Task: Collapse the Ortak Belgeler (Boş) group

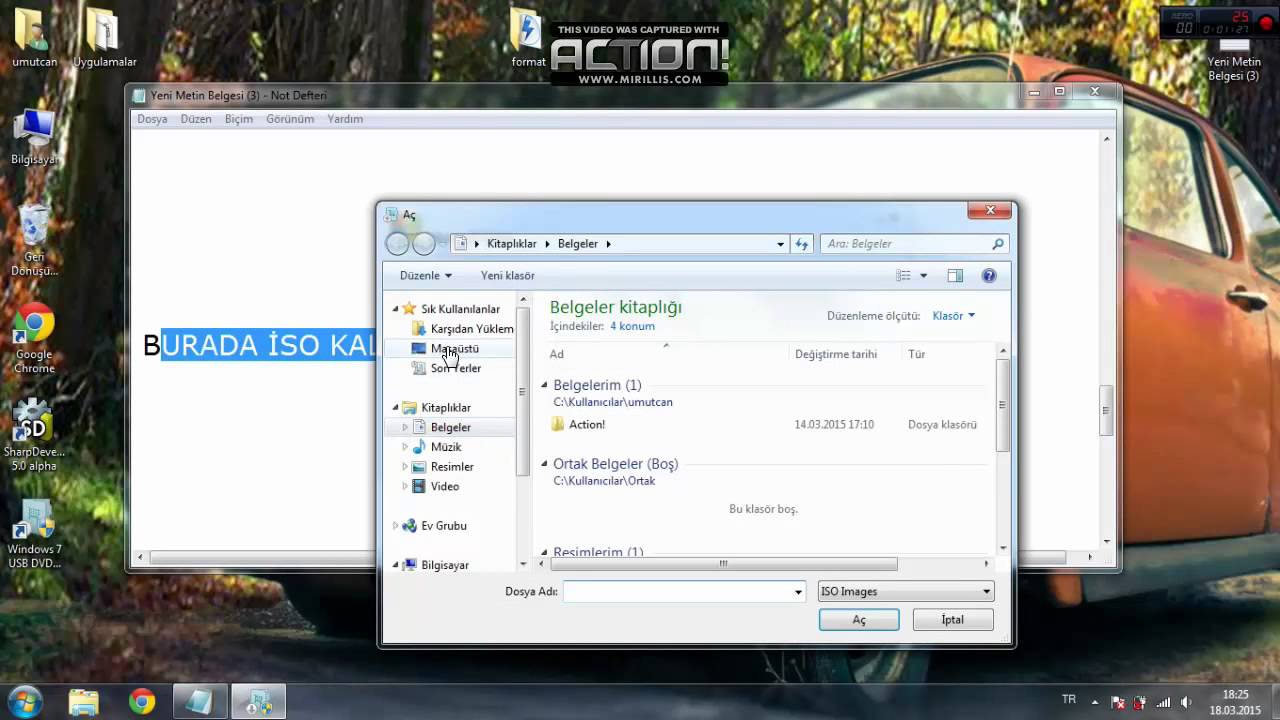Action: [x=544, y=464]
